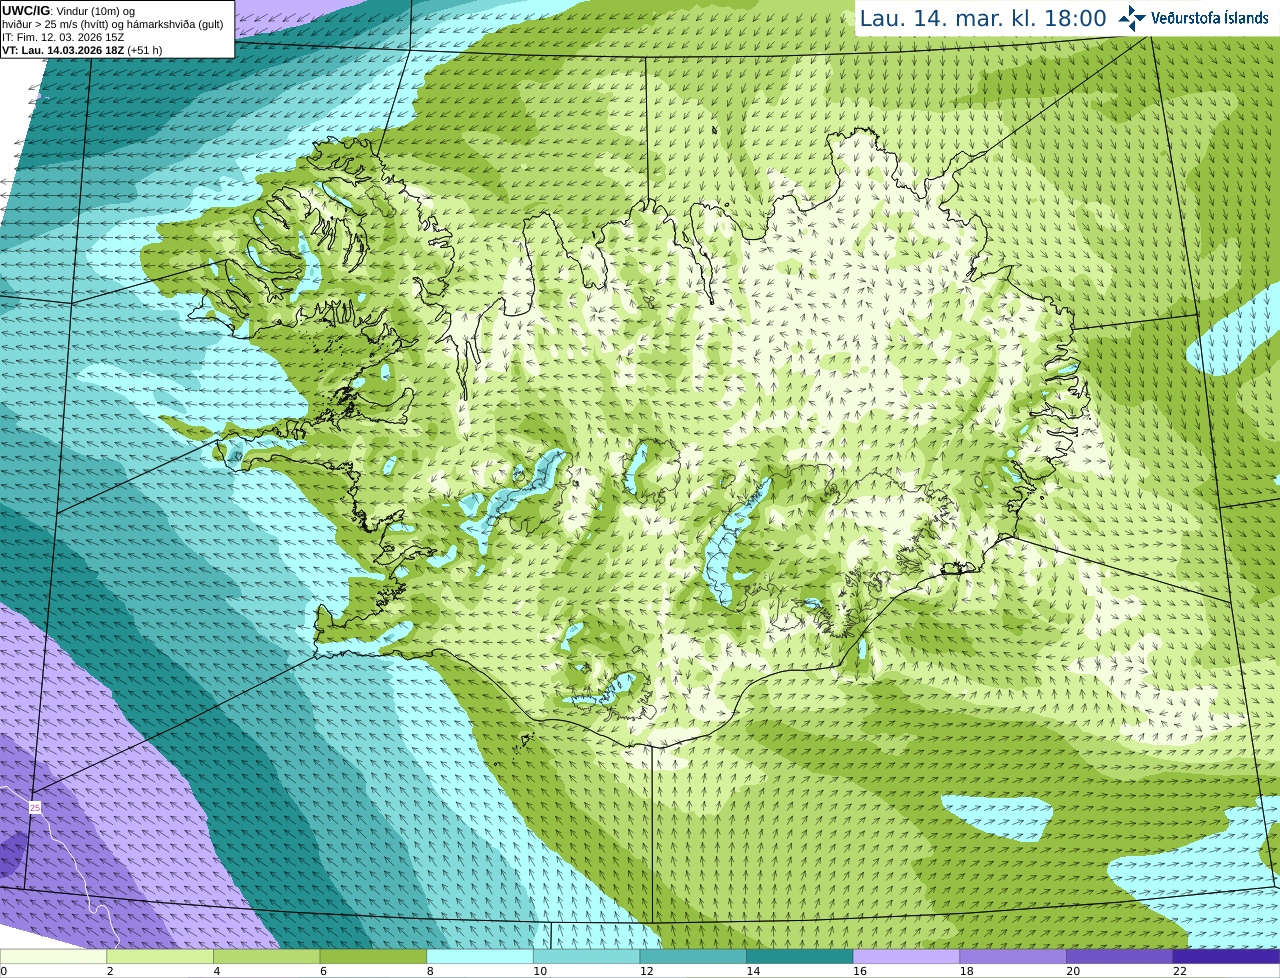Pick the 2–4 m/s light green swatch
The image size is (1280, 978).
(x=160, y=956)
